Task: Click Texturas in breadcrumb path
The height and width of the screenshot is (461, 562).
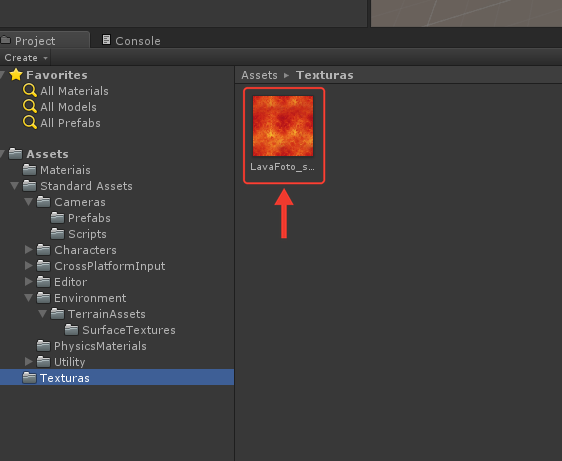Action: [x=324, y=75]
